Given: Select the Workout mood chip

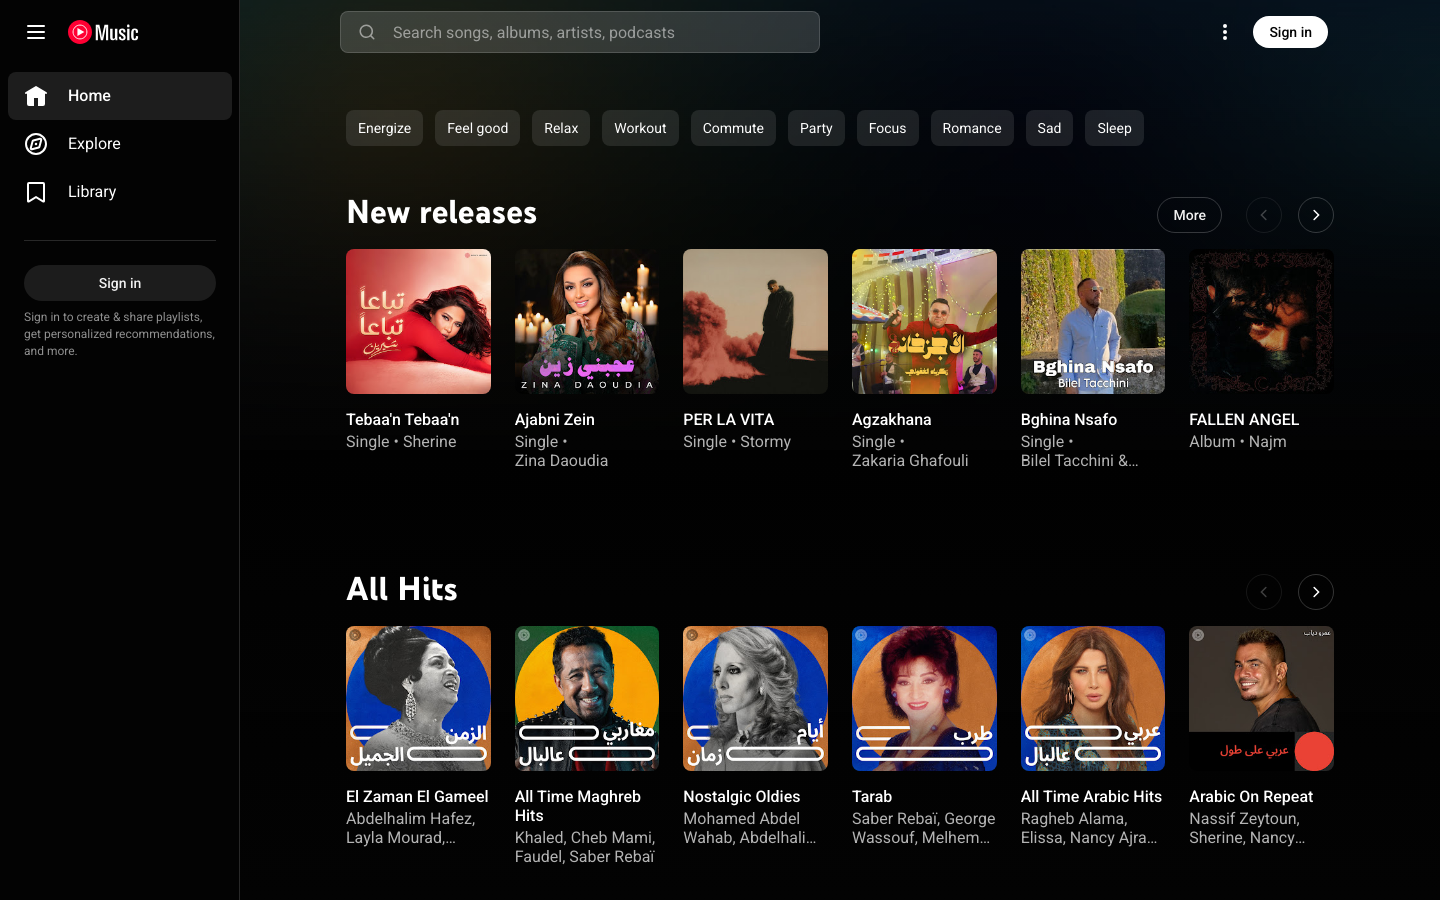Looking at the screenshot, I should coord(640,128).
